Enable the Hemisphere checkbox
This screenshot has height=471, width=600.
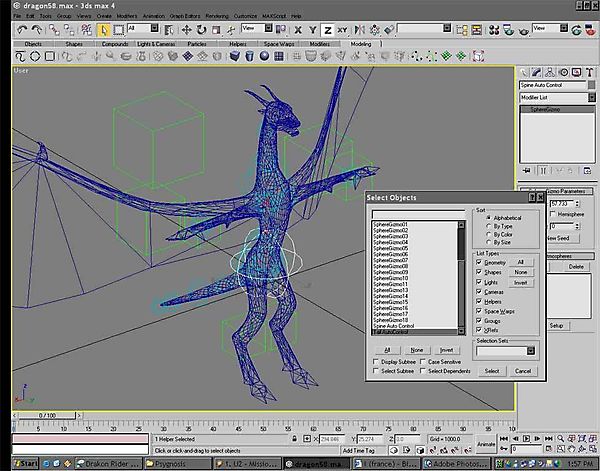(x=553, y=214)
